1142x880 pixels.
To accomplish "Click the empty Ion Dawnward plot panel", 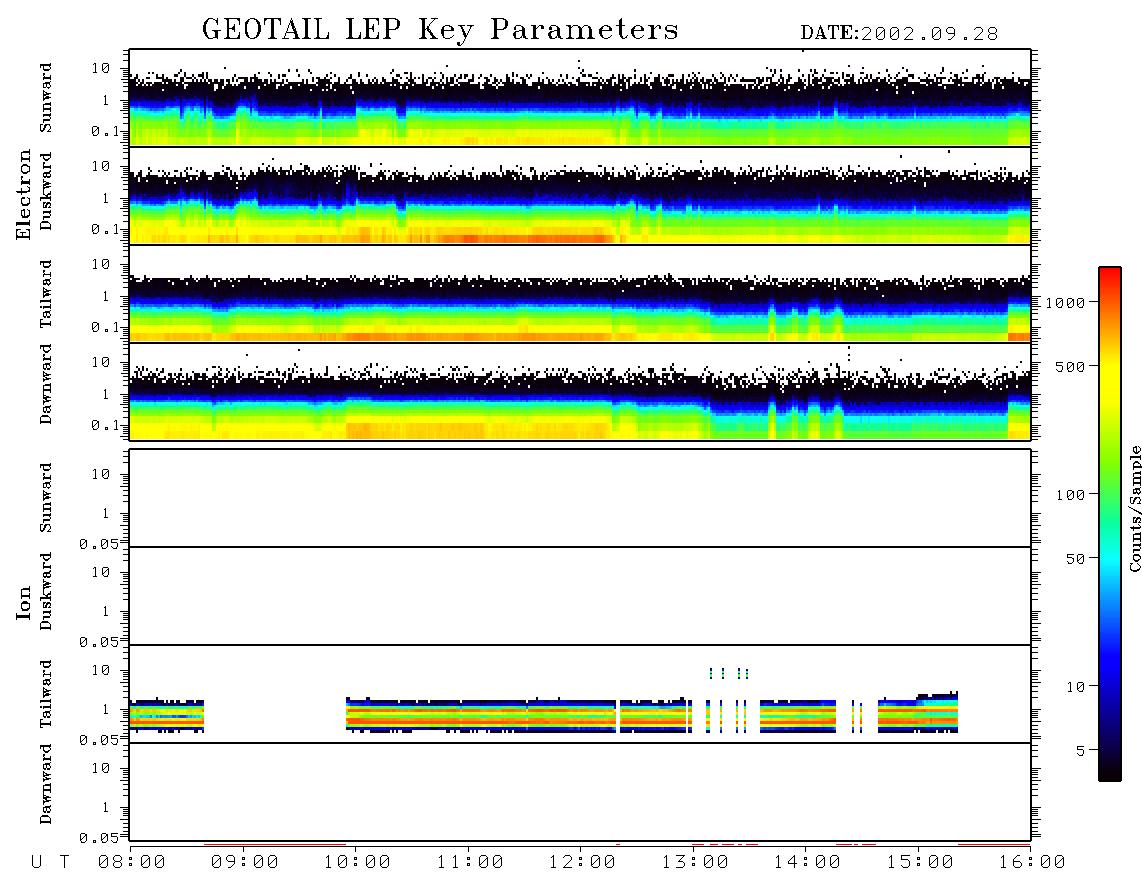I will point(580,791).
